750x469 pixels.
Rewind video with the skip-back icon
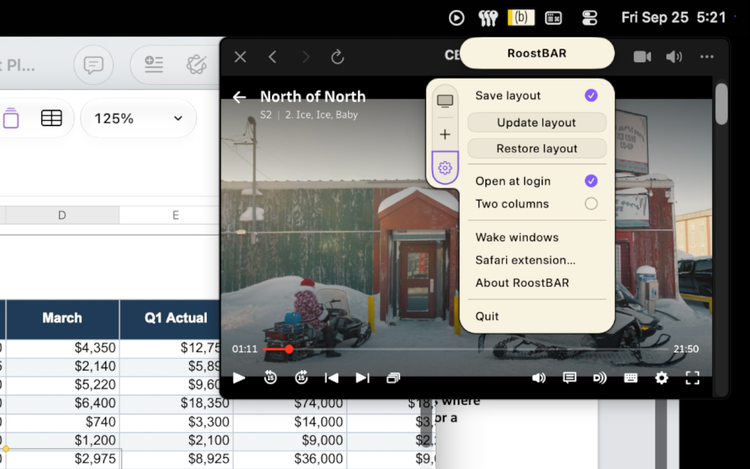270,378
